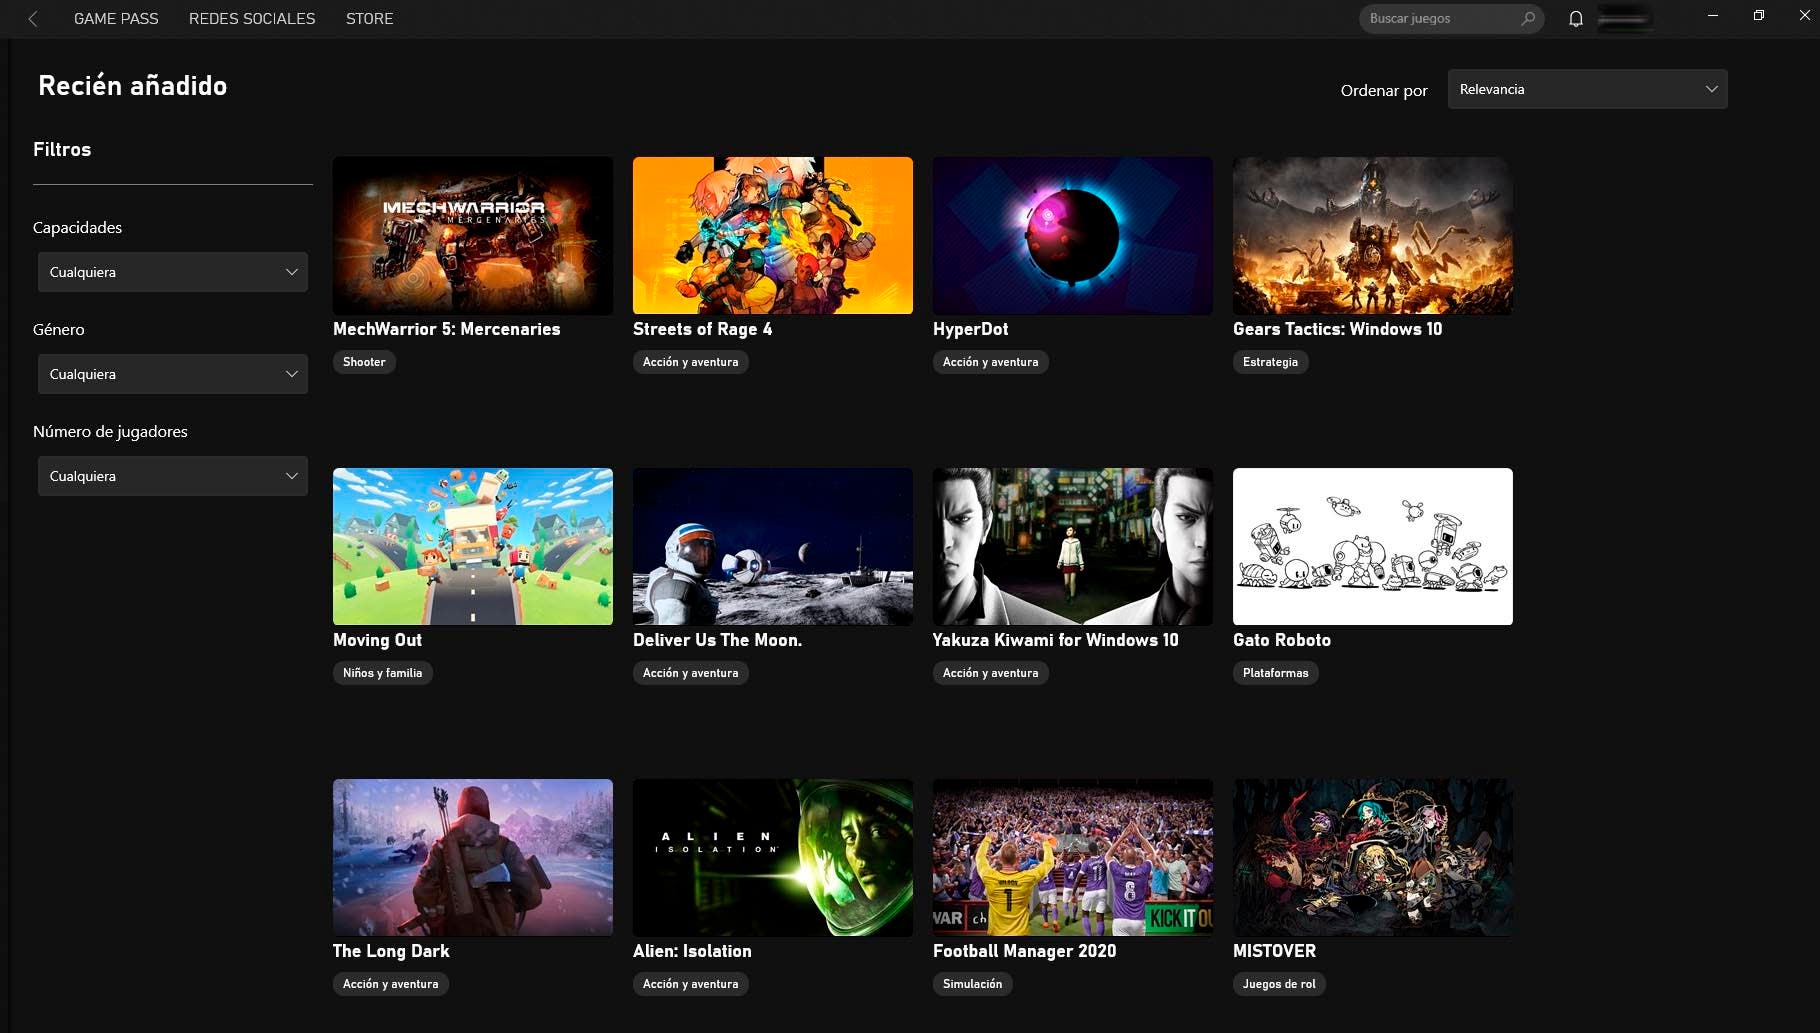Switch to REDES SOCIALES tab
This screenshot has height=1033, width=1820.
point(252,19)
